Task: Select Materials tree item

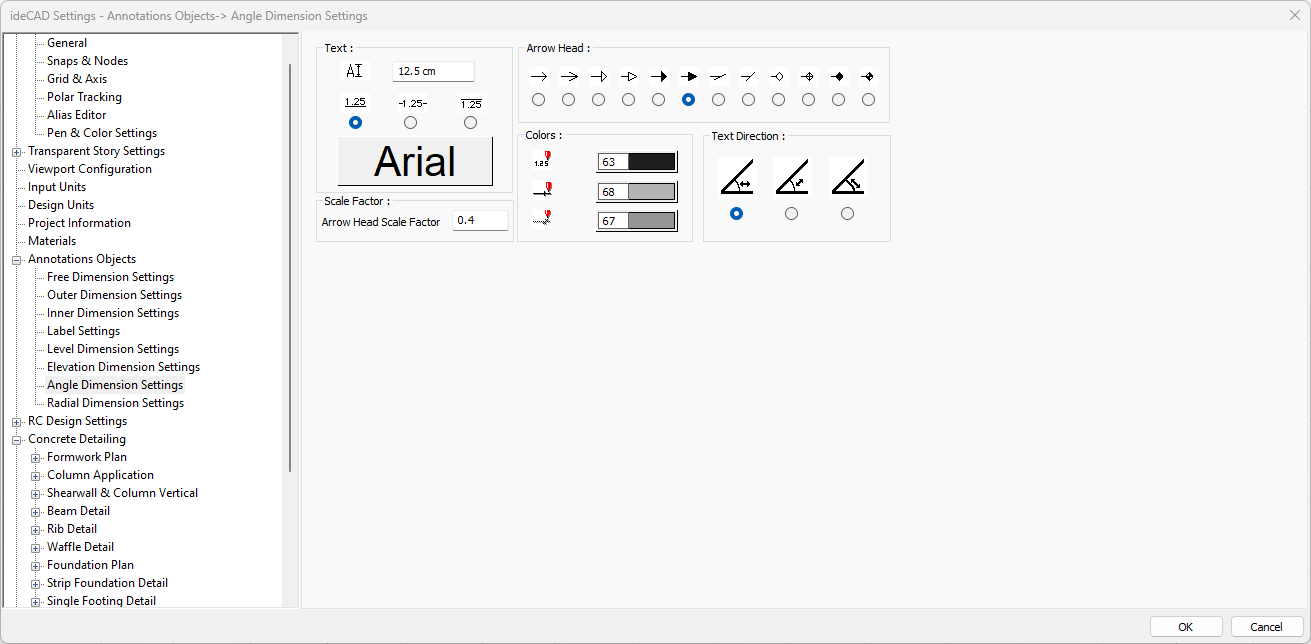Action: pyautogui.click(x=52, y=241)
